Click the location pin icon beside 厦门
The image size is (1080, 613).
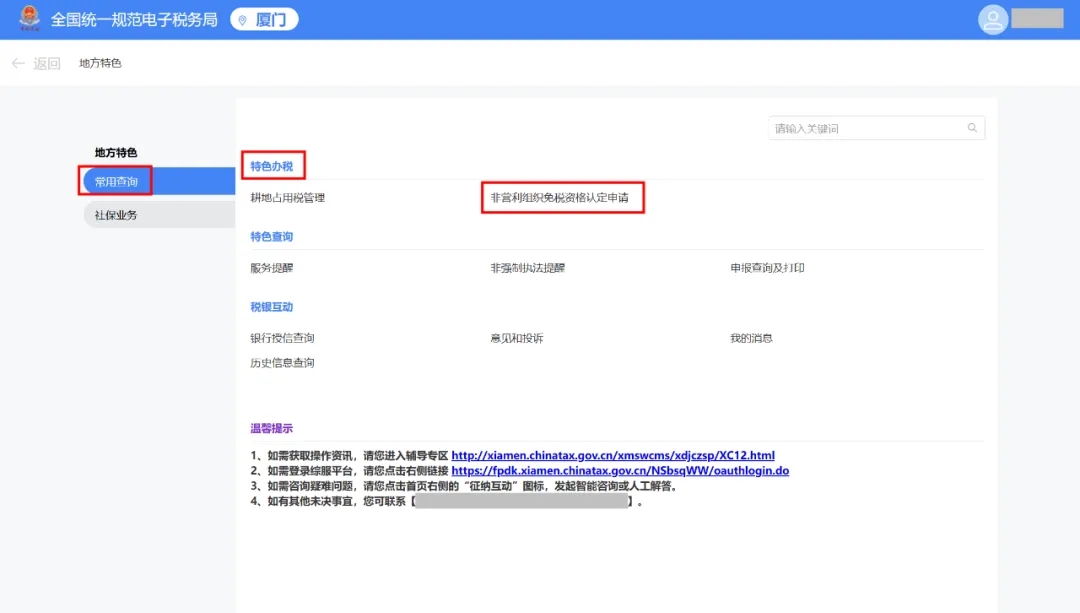click(x=242, y=20)
